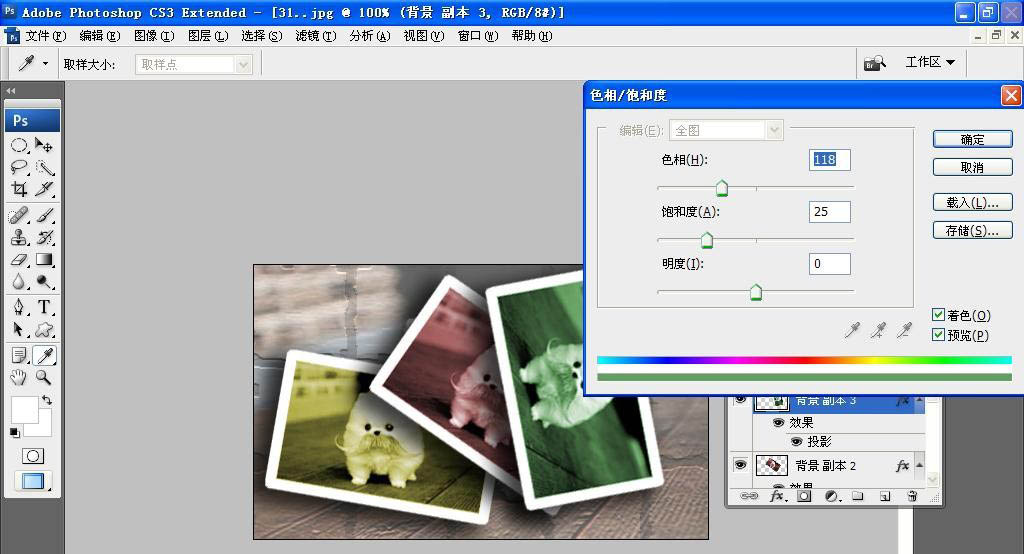Screen dimensions: 1024x554
Task: Open the 工作区 workspace dropdown
Action: 929,62
